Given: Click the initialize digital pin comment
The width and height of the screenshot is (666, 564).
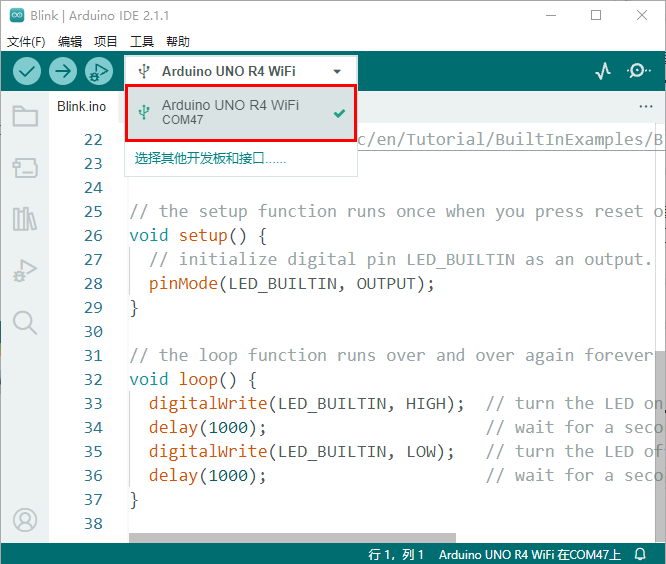Looking at the screenshot, I should coord(400,259).
